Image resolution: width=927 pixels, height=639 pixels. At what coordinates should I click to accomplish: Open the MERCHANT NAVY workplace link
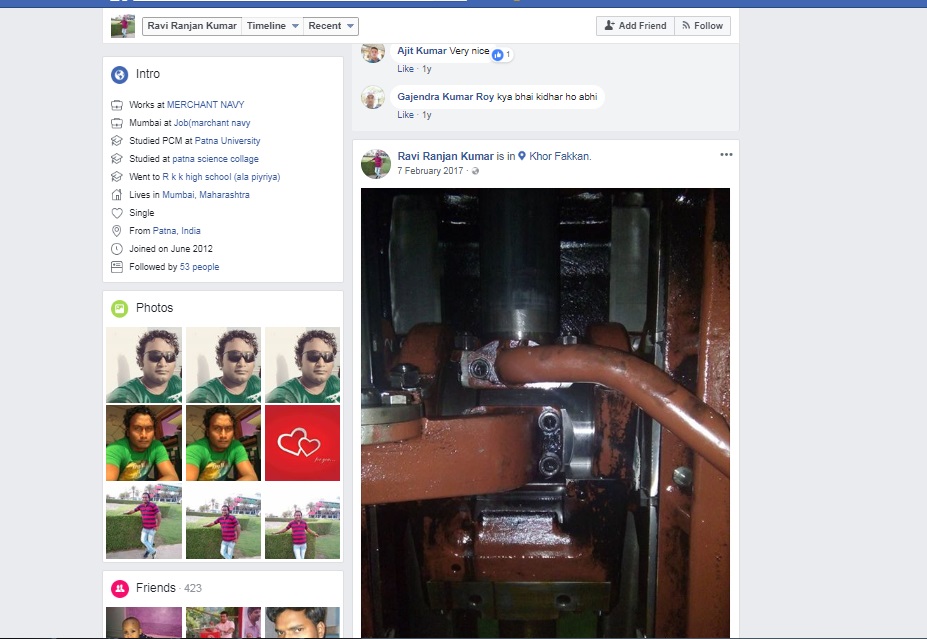click(206, 105)
